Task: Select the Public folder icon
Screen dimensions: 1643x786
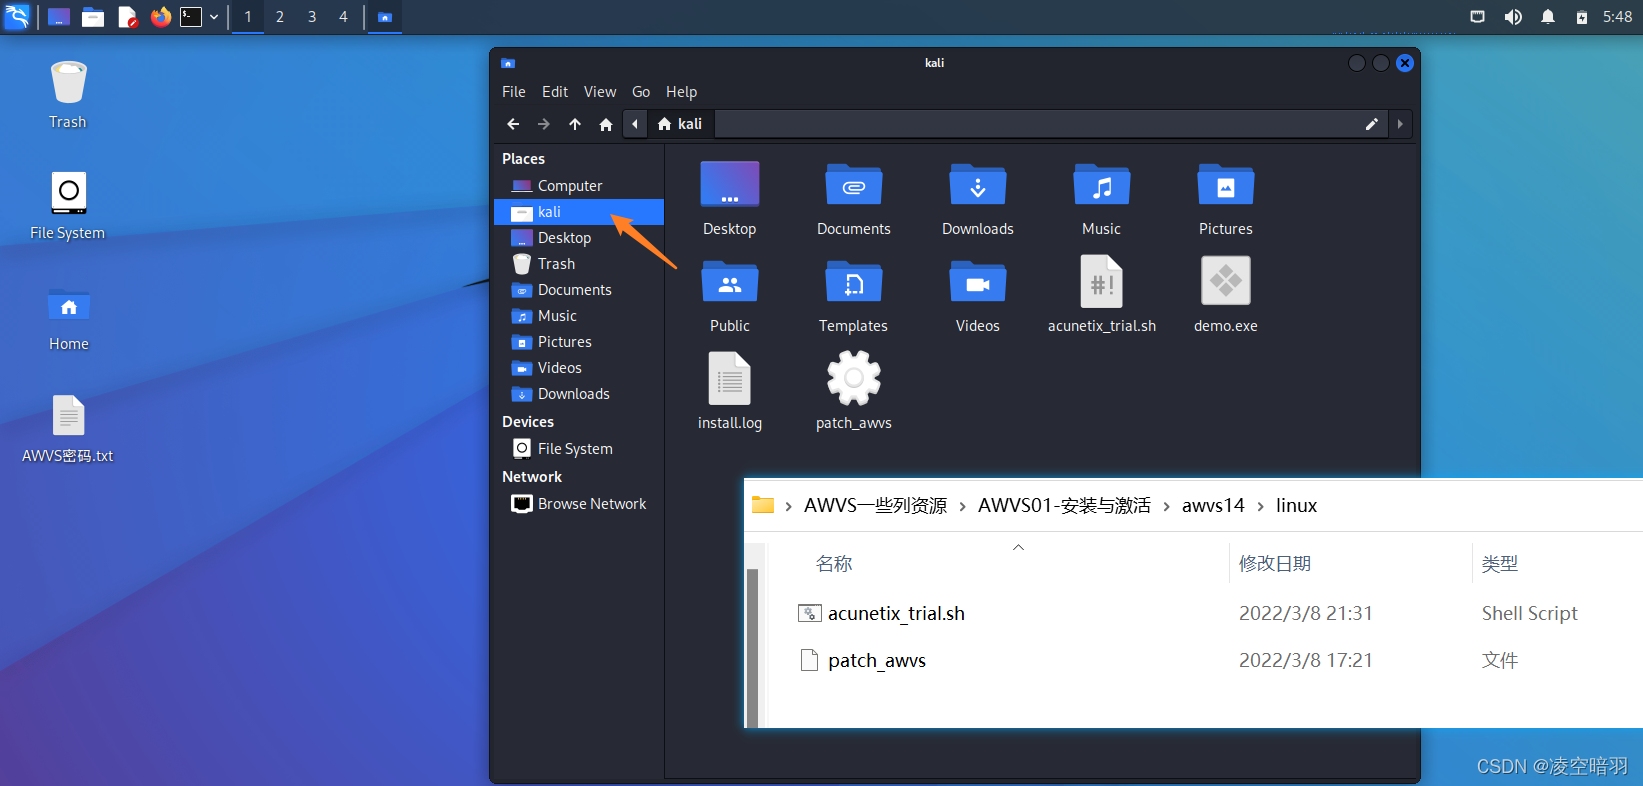Action: (x=730, y=296)
